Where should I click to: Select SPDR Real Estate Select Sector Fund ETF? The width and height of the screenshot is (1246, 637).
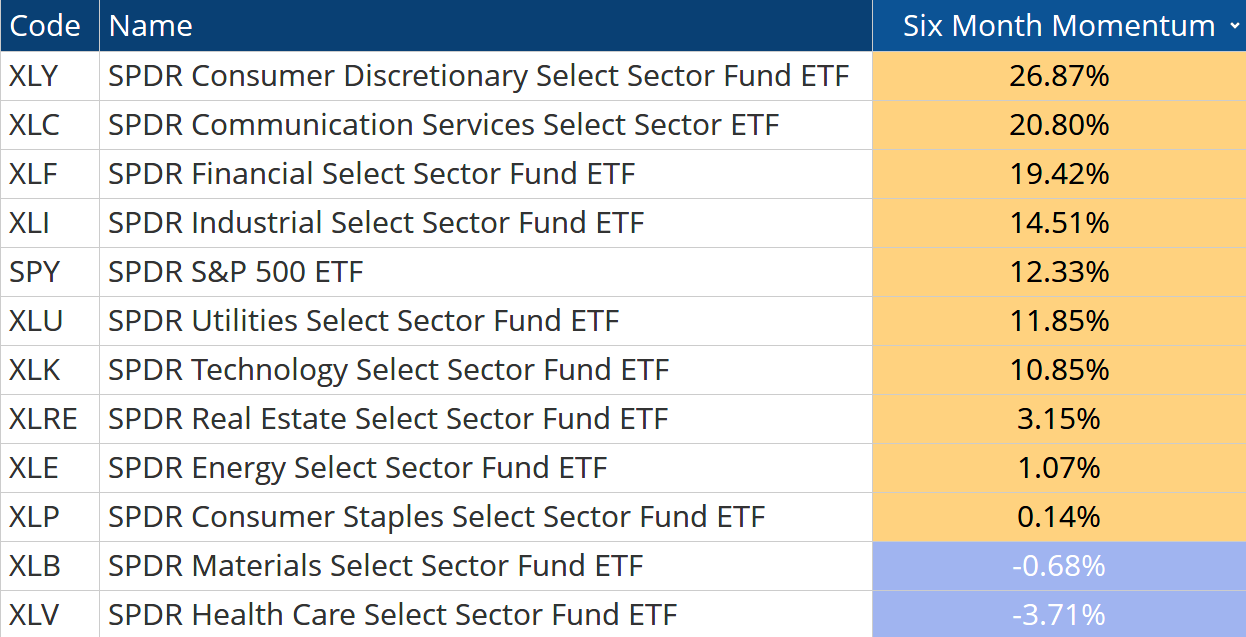pos(388,419)
